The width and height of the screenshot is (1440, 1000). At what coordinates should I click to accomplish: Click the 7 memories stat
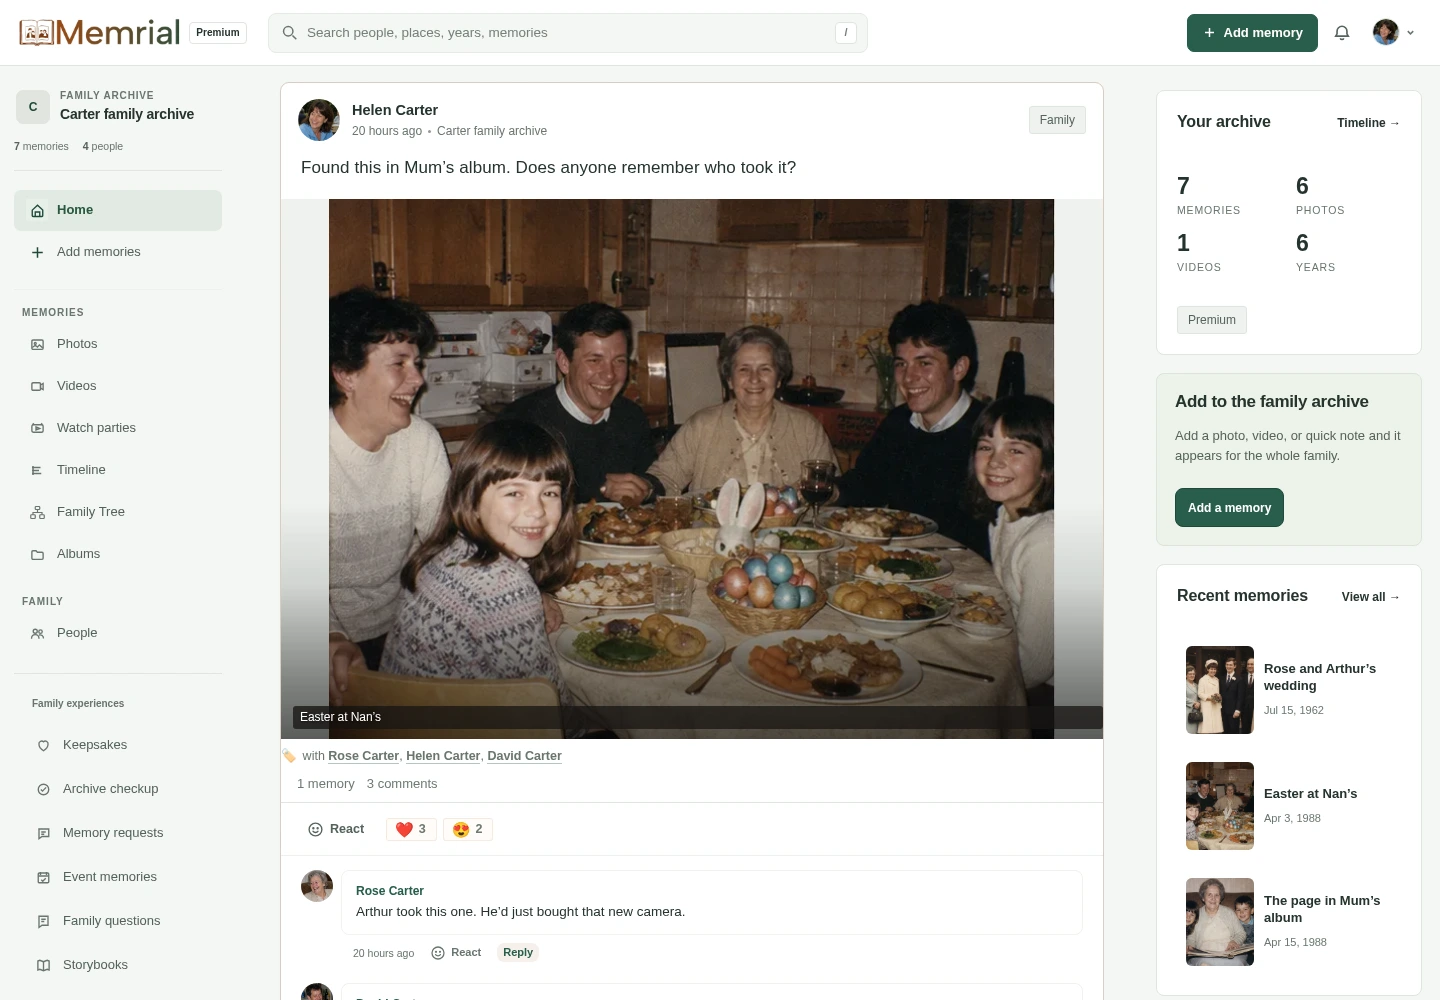click(x=1209, y=195)
